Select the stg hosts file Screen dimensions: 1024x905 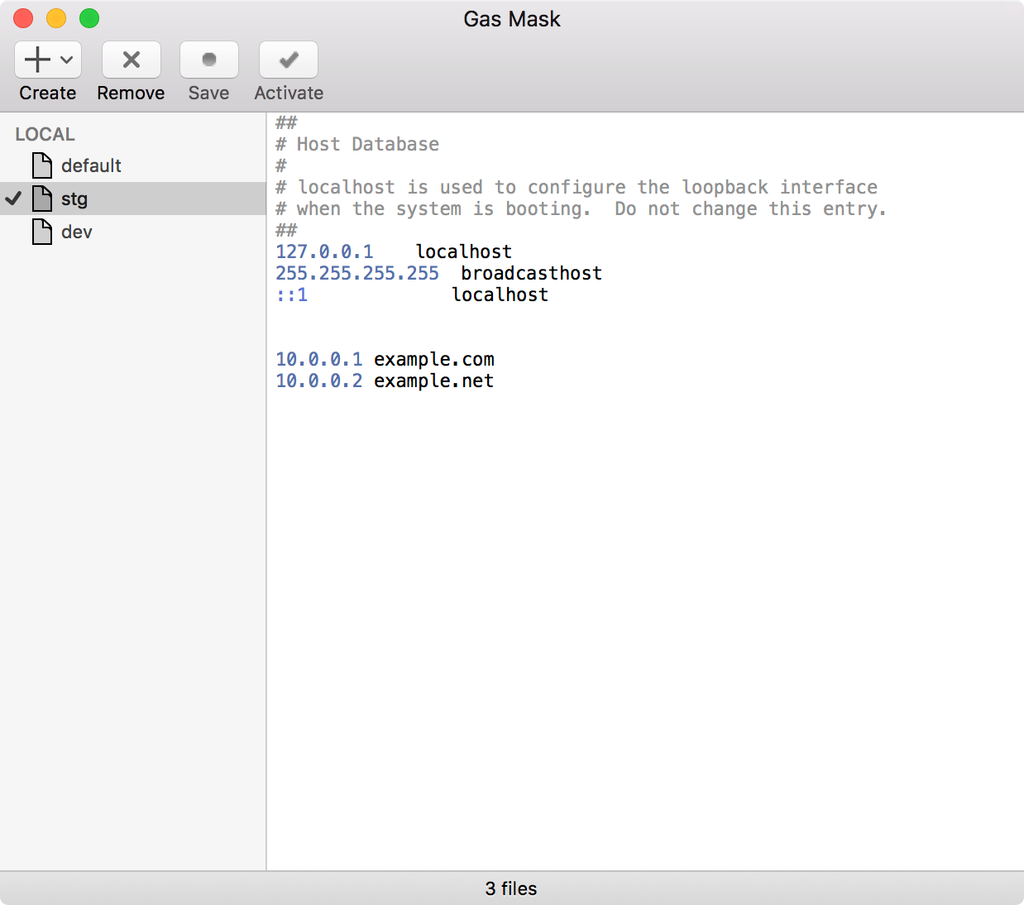(133, 198)
